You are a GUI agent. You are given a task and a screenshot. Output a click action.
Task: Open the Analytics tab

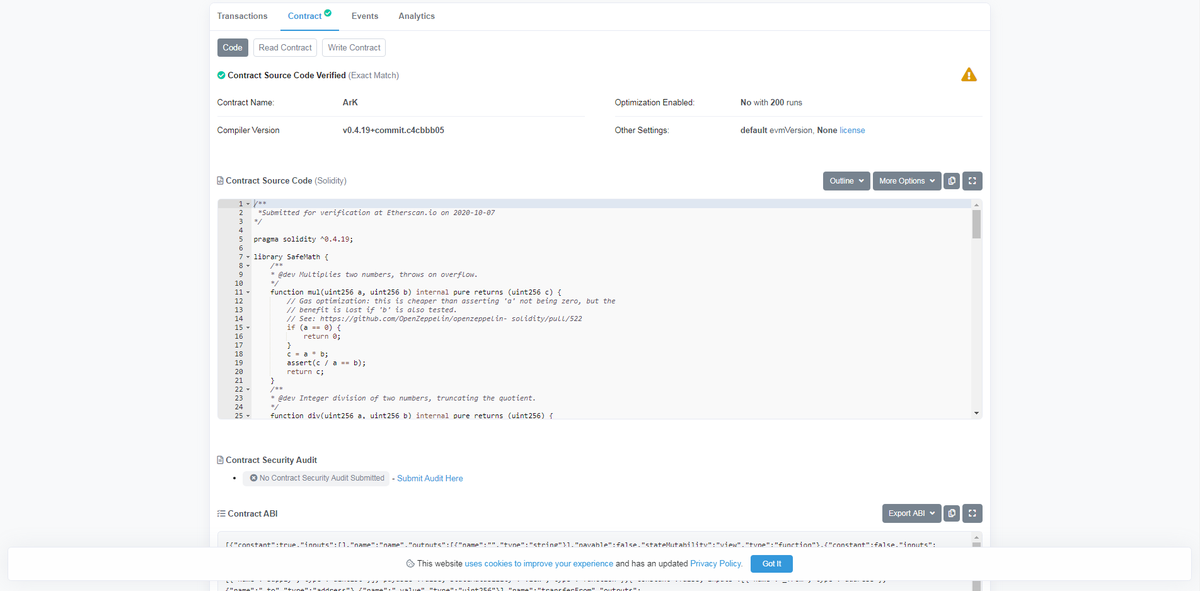click(x=416, y=16)
